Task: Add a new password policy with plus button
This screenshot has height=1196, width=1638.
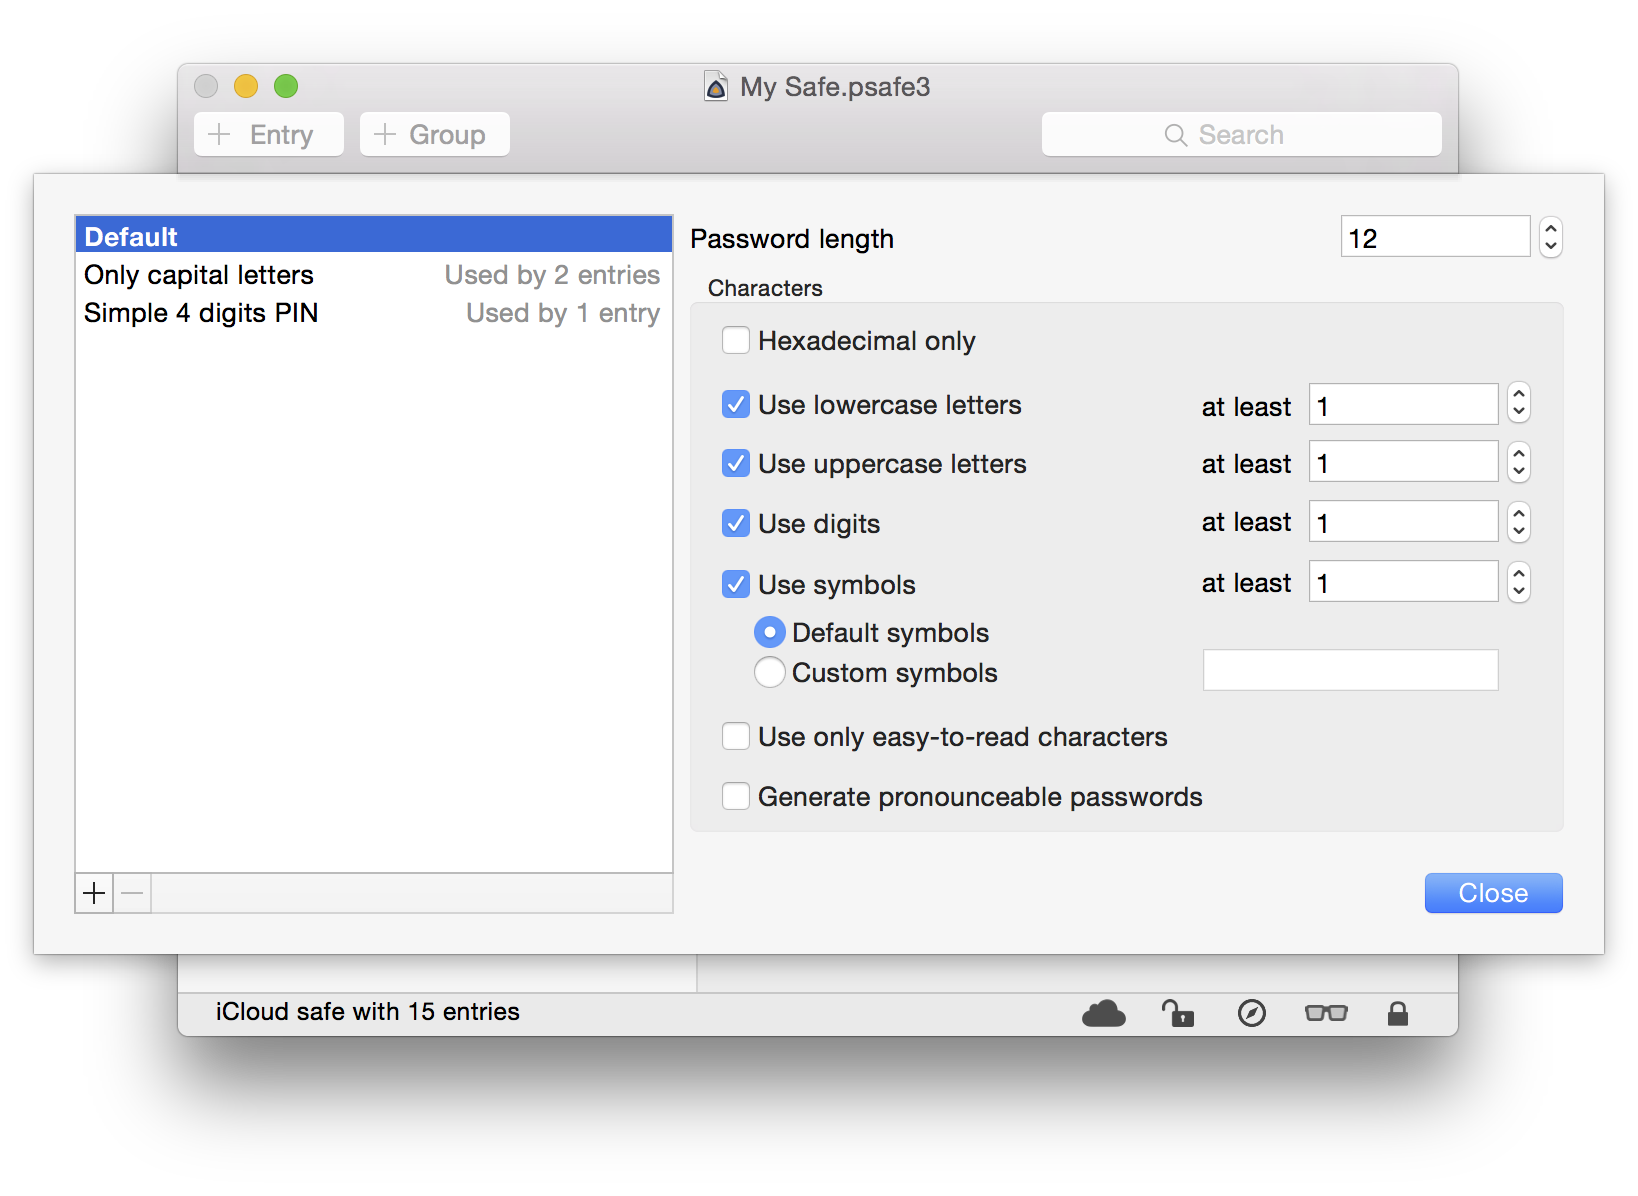Action: (94, 893)
